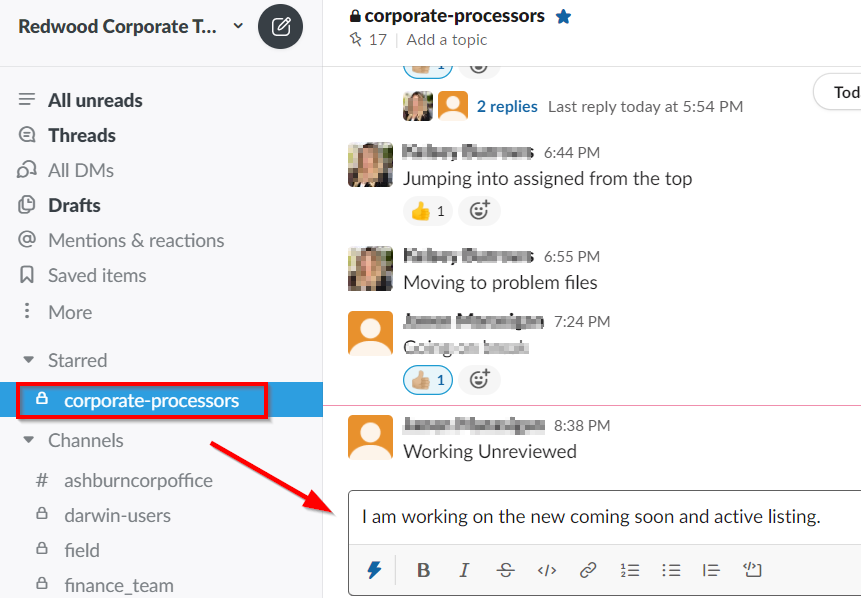The height and width of the screenshot is (598, 861).
Task: Open Redwood Corporate workspace dropdown menu
Action: [x=131, y=26]
